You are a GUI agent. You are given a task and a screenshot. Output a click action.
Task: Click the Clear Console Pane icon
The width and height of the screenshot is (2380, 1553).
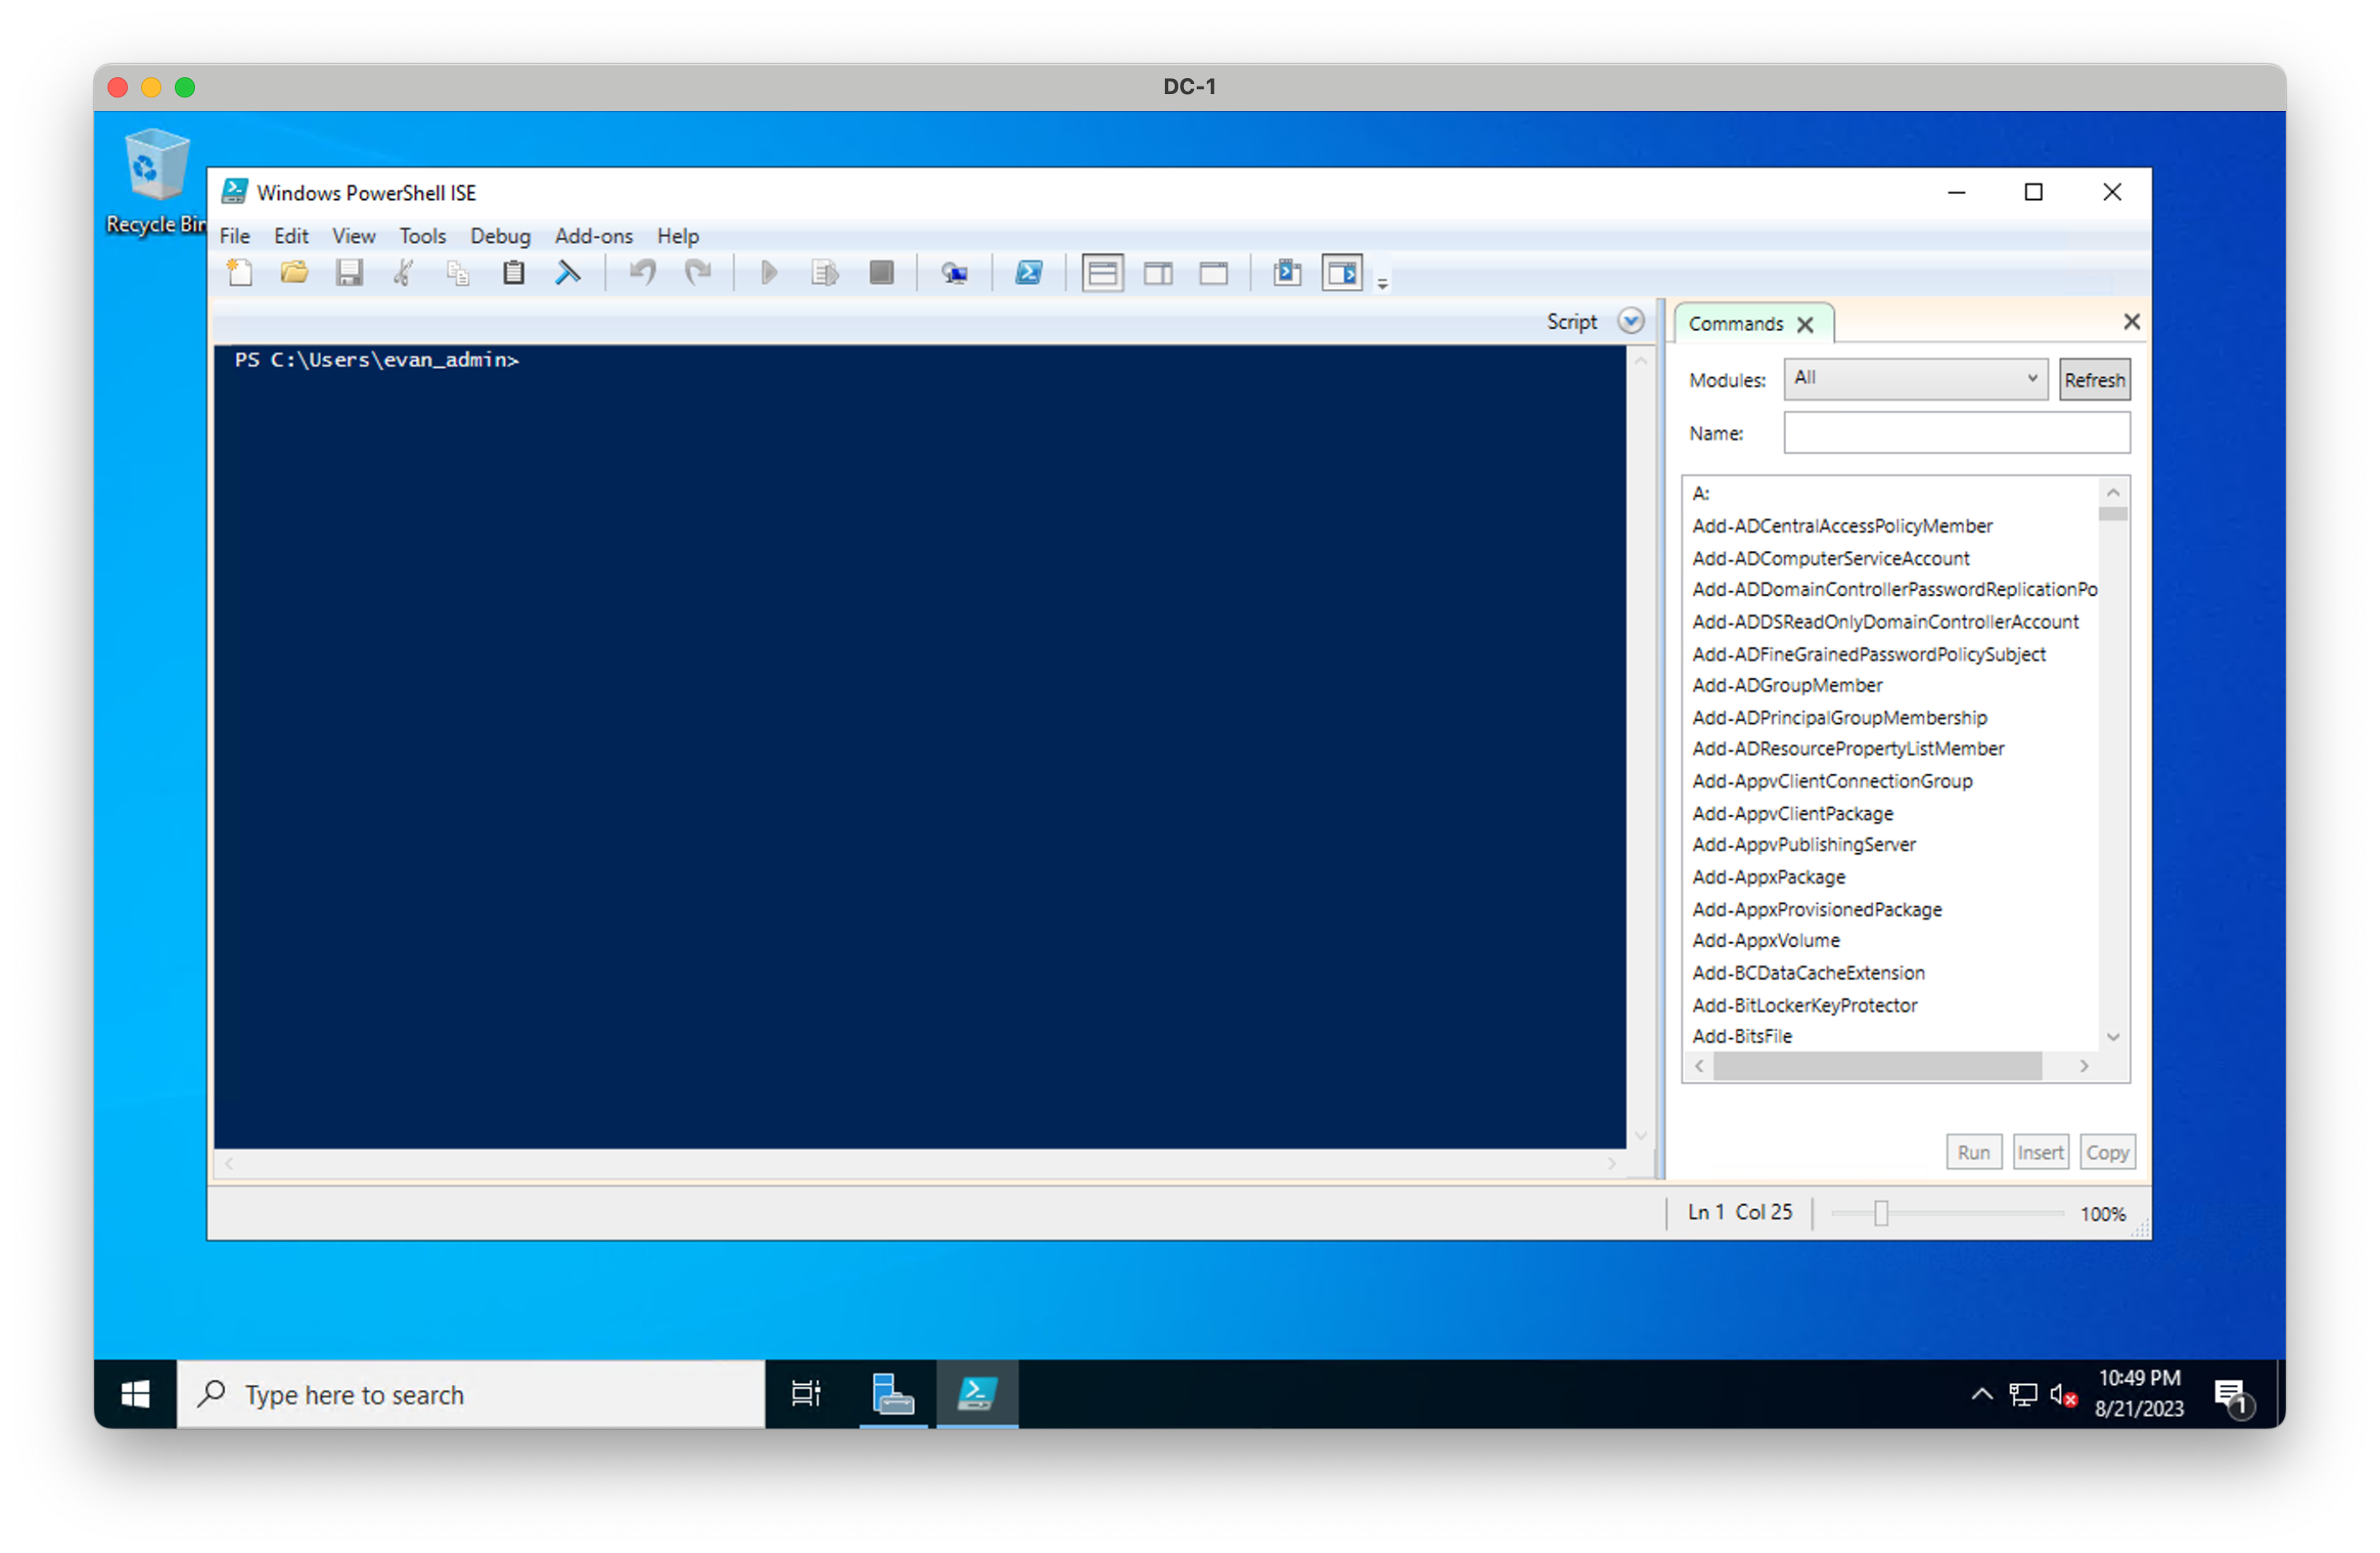pos(568,273)
